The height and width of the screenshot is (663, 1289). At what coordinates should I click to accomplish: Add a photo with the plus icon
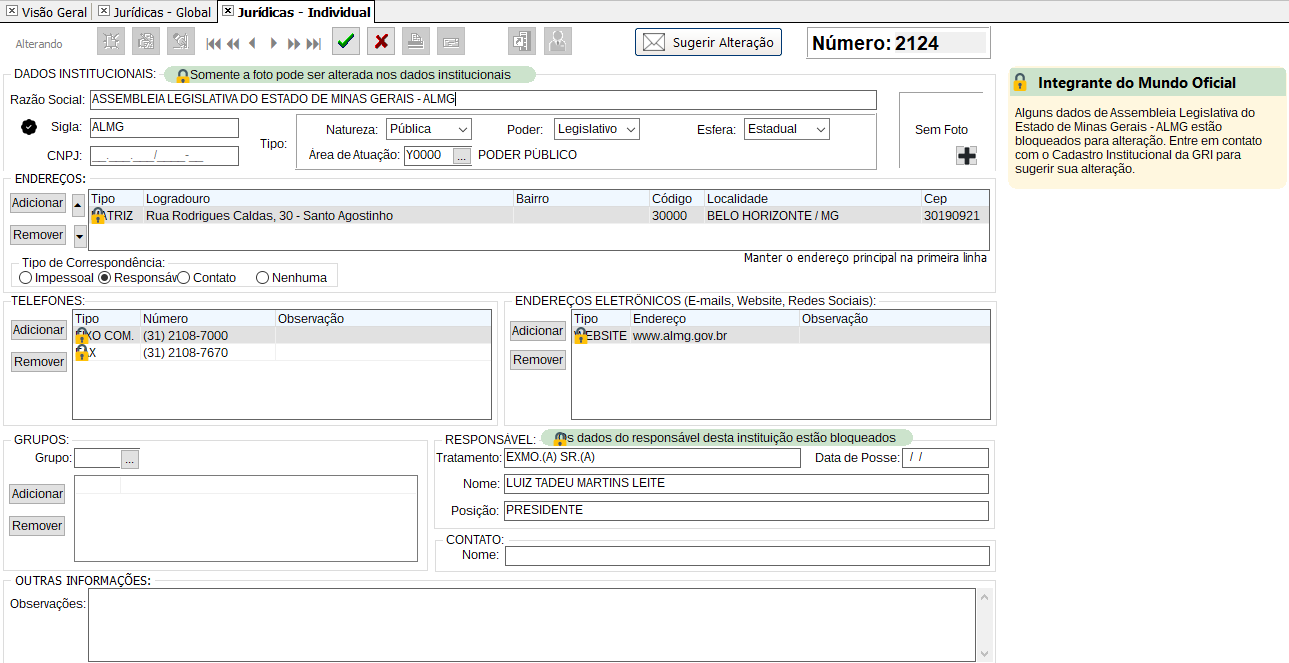coord(966,155)
